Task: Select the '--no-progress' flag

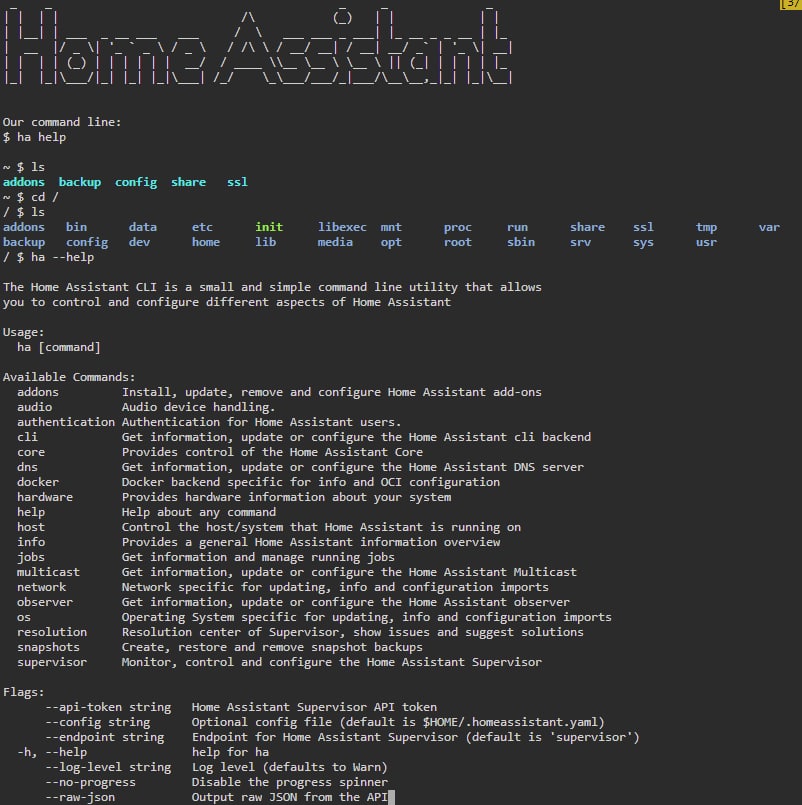Action: pos(90,782)
